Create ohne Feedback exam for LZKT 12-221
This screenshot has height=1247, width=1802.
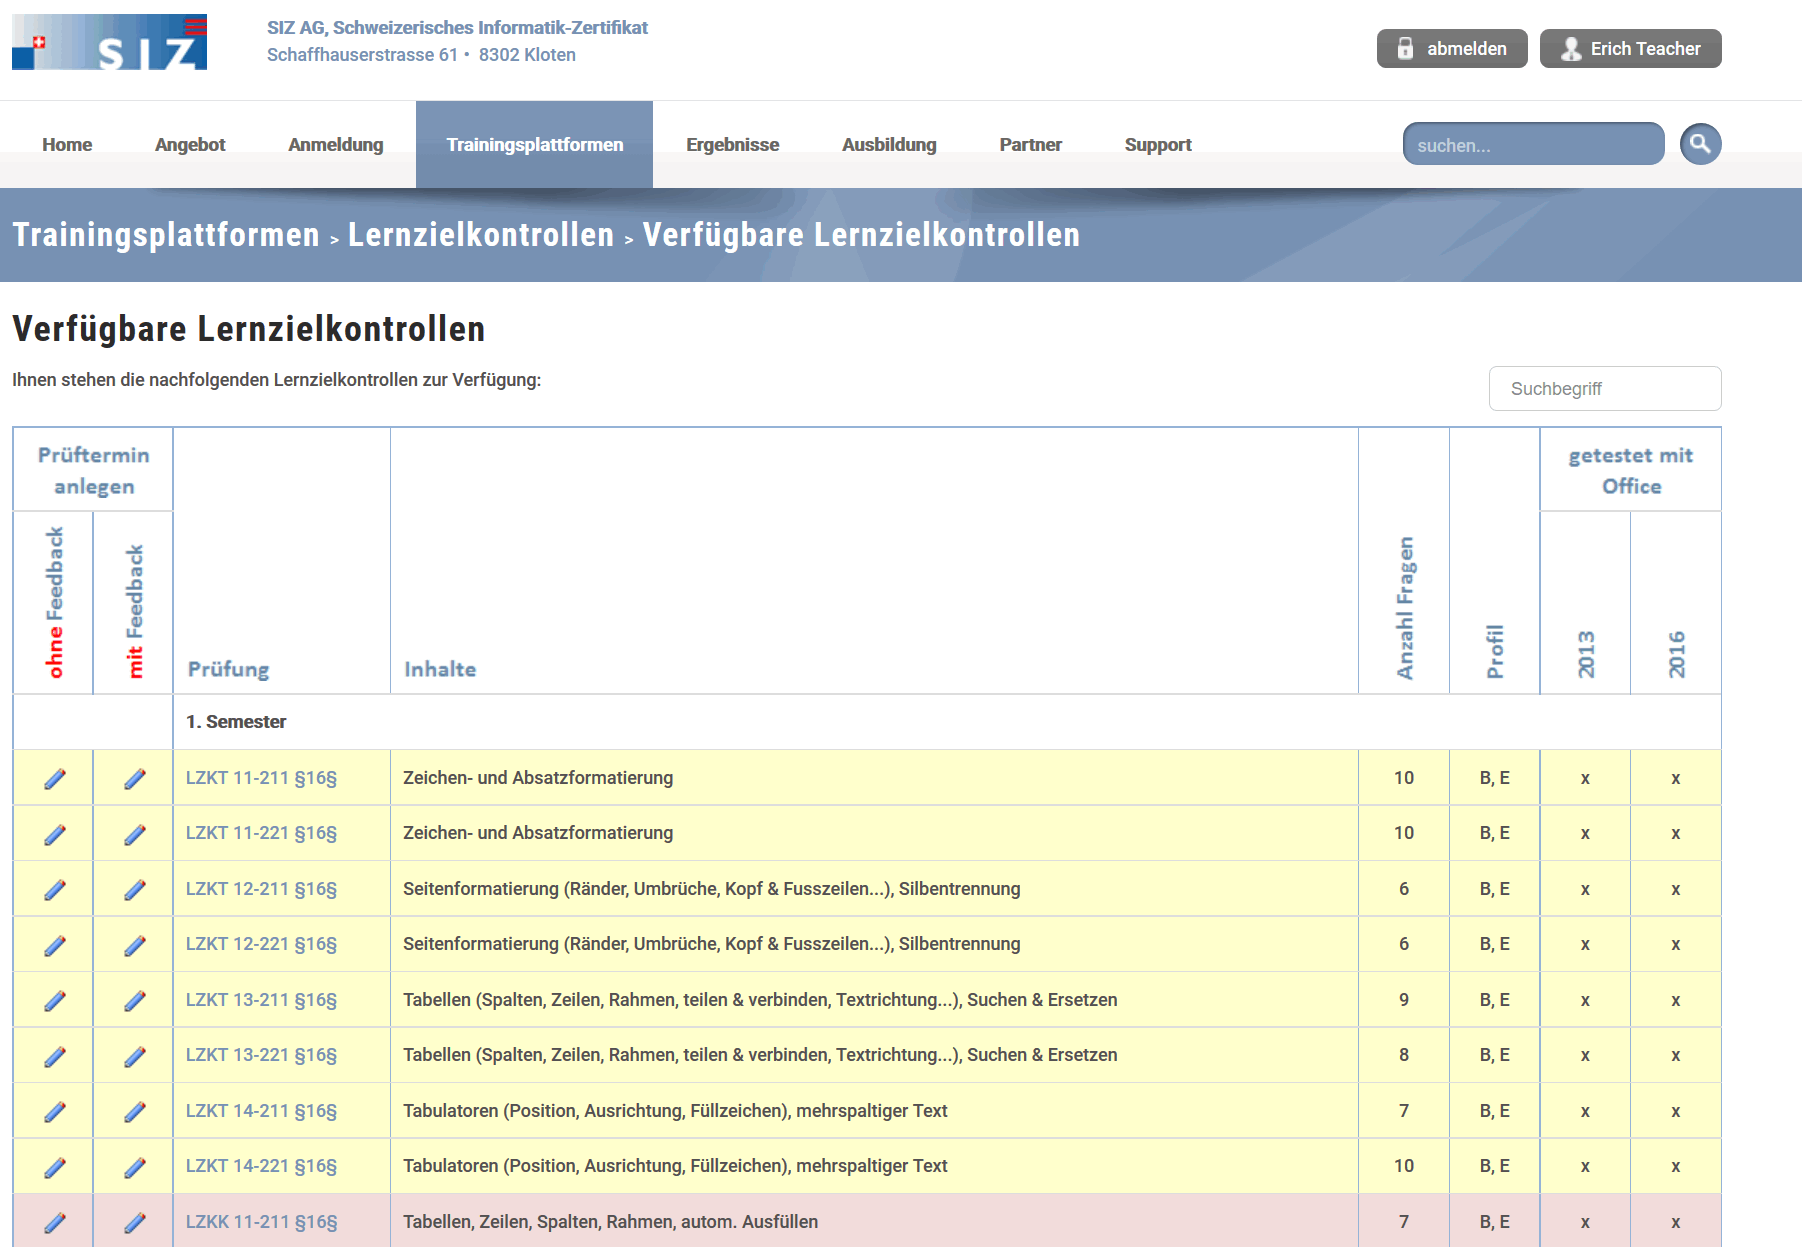55,945
